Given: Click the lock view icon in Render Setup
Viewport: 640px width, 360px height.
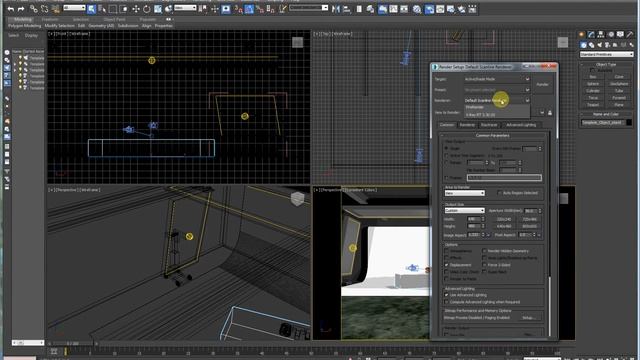Looking at the screenshot, I should 550,112.
